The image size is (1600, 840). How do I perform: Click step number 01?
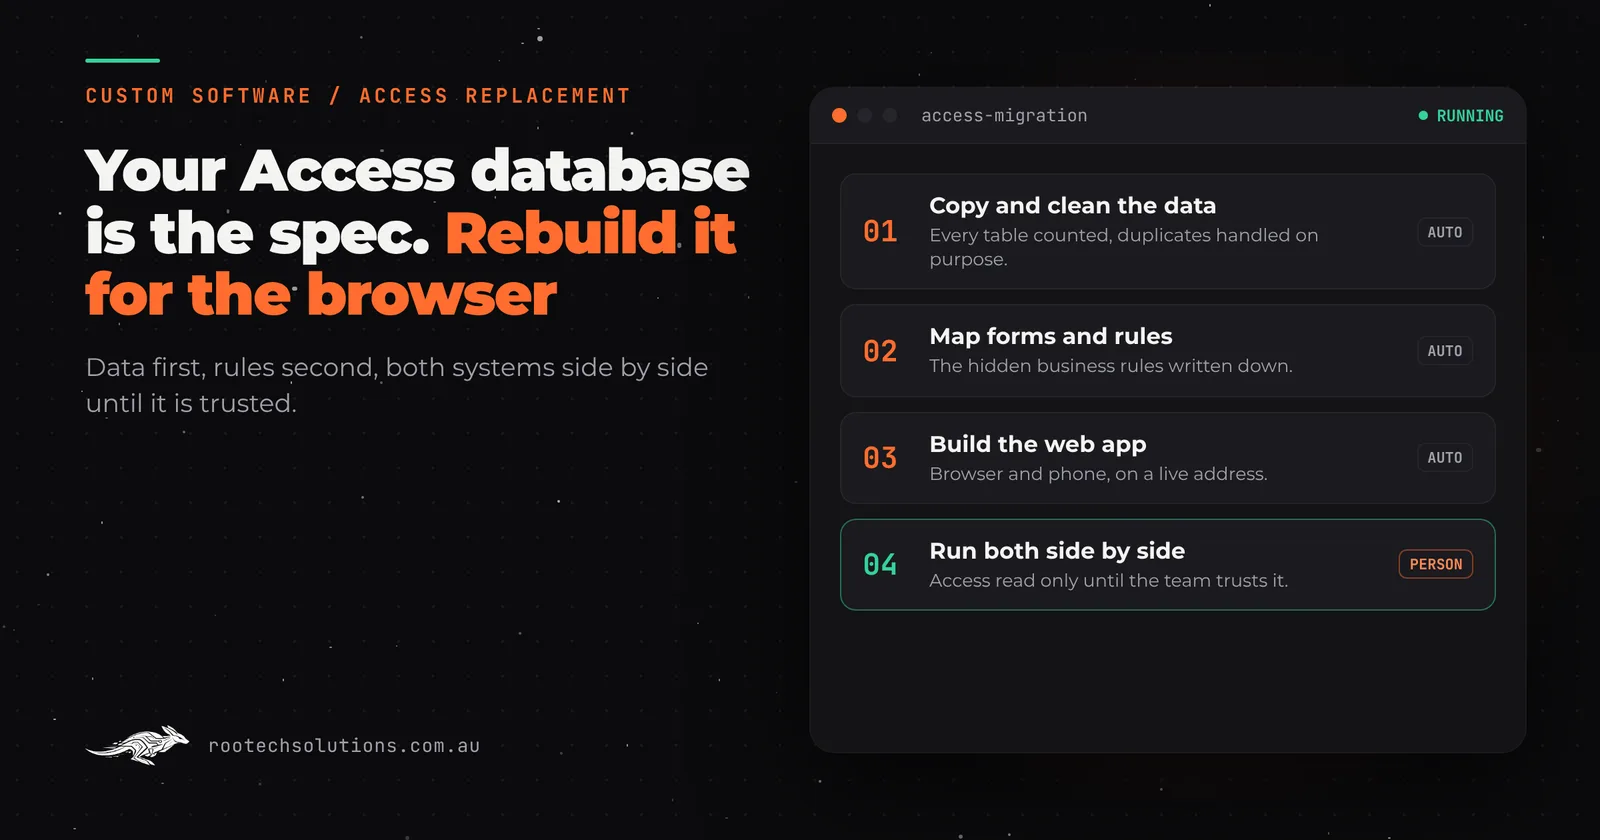click(x=880, y=232)
